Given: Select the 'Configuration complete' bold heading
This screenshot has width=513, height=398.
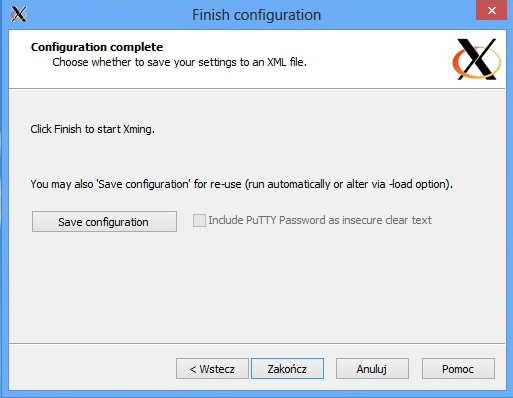Looking at the screenshot, I should click(97, 47).
